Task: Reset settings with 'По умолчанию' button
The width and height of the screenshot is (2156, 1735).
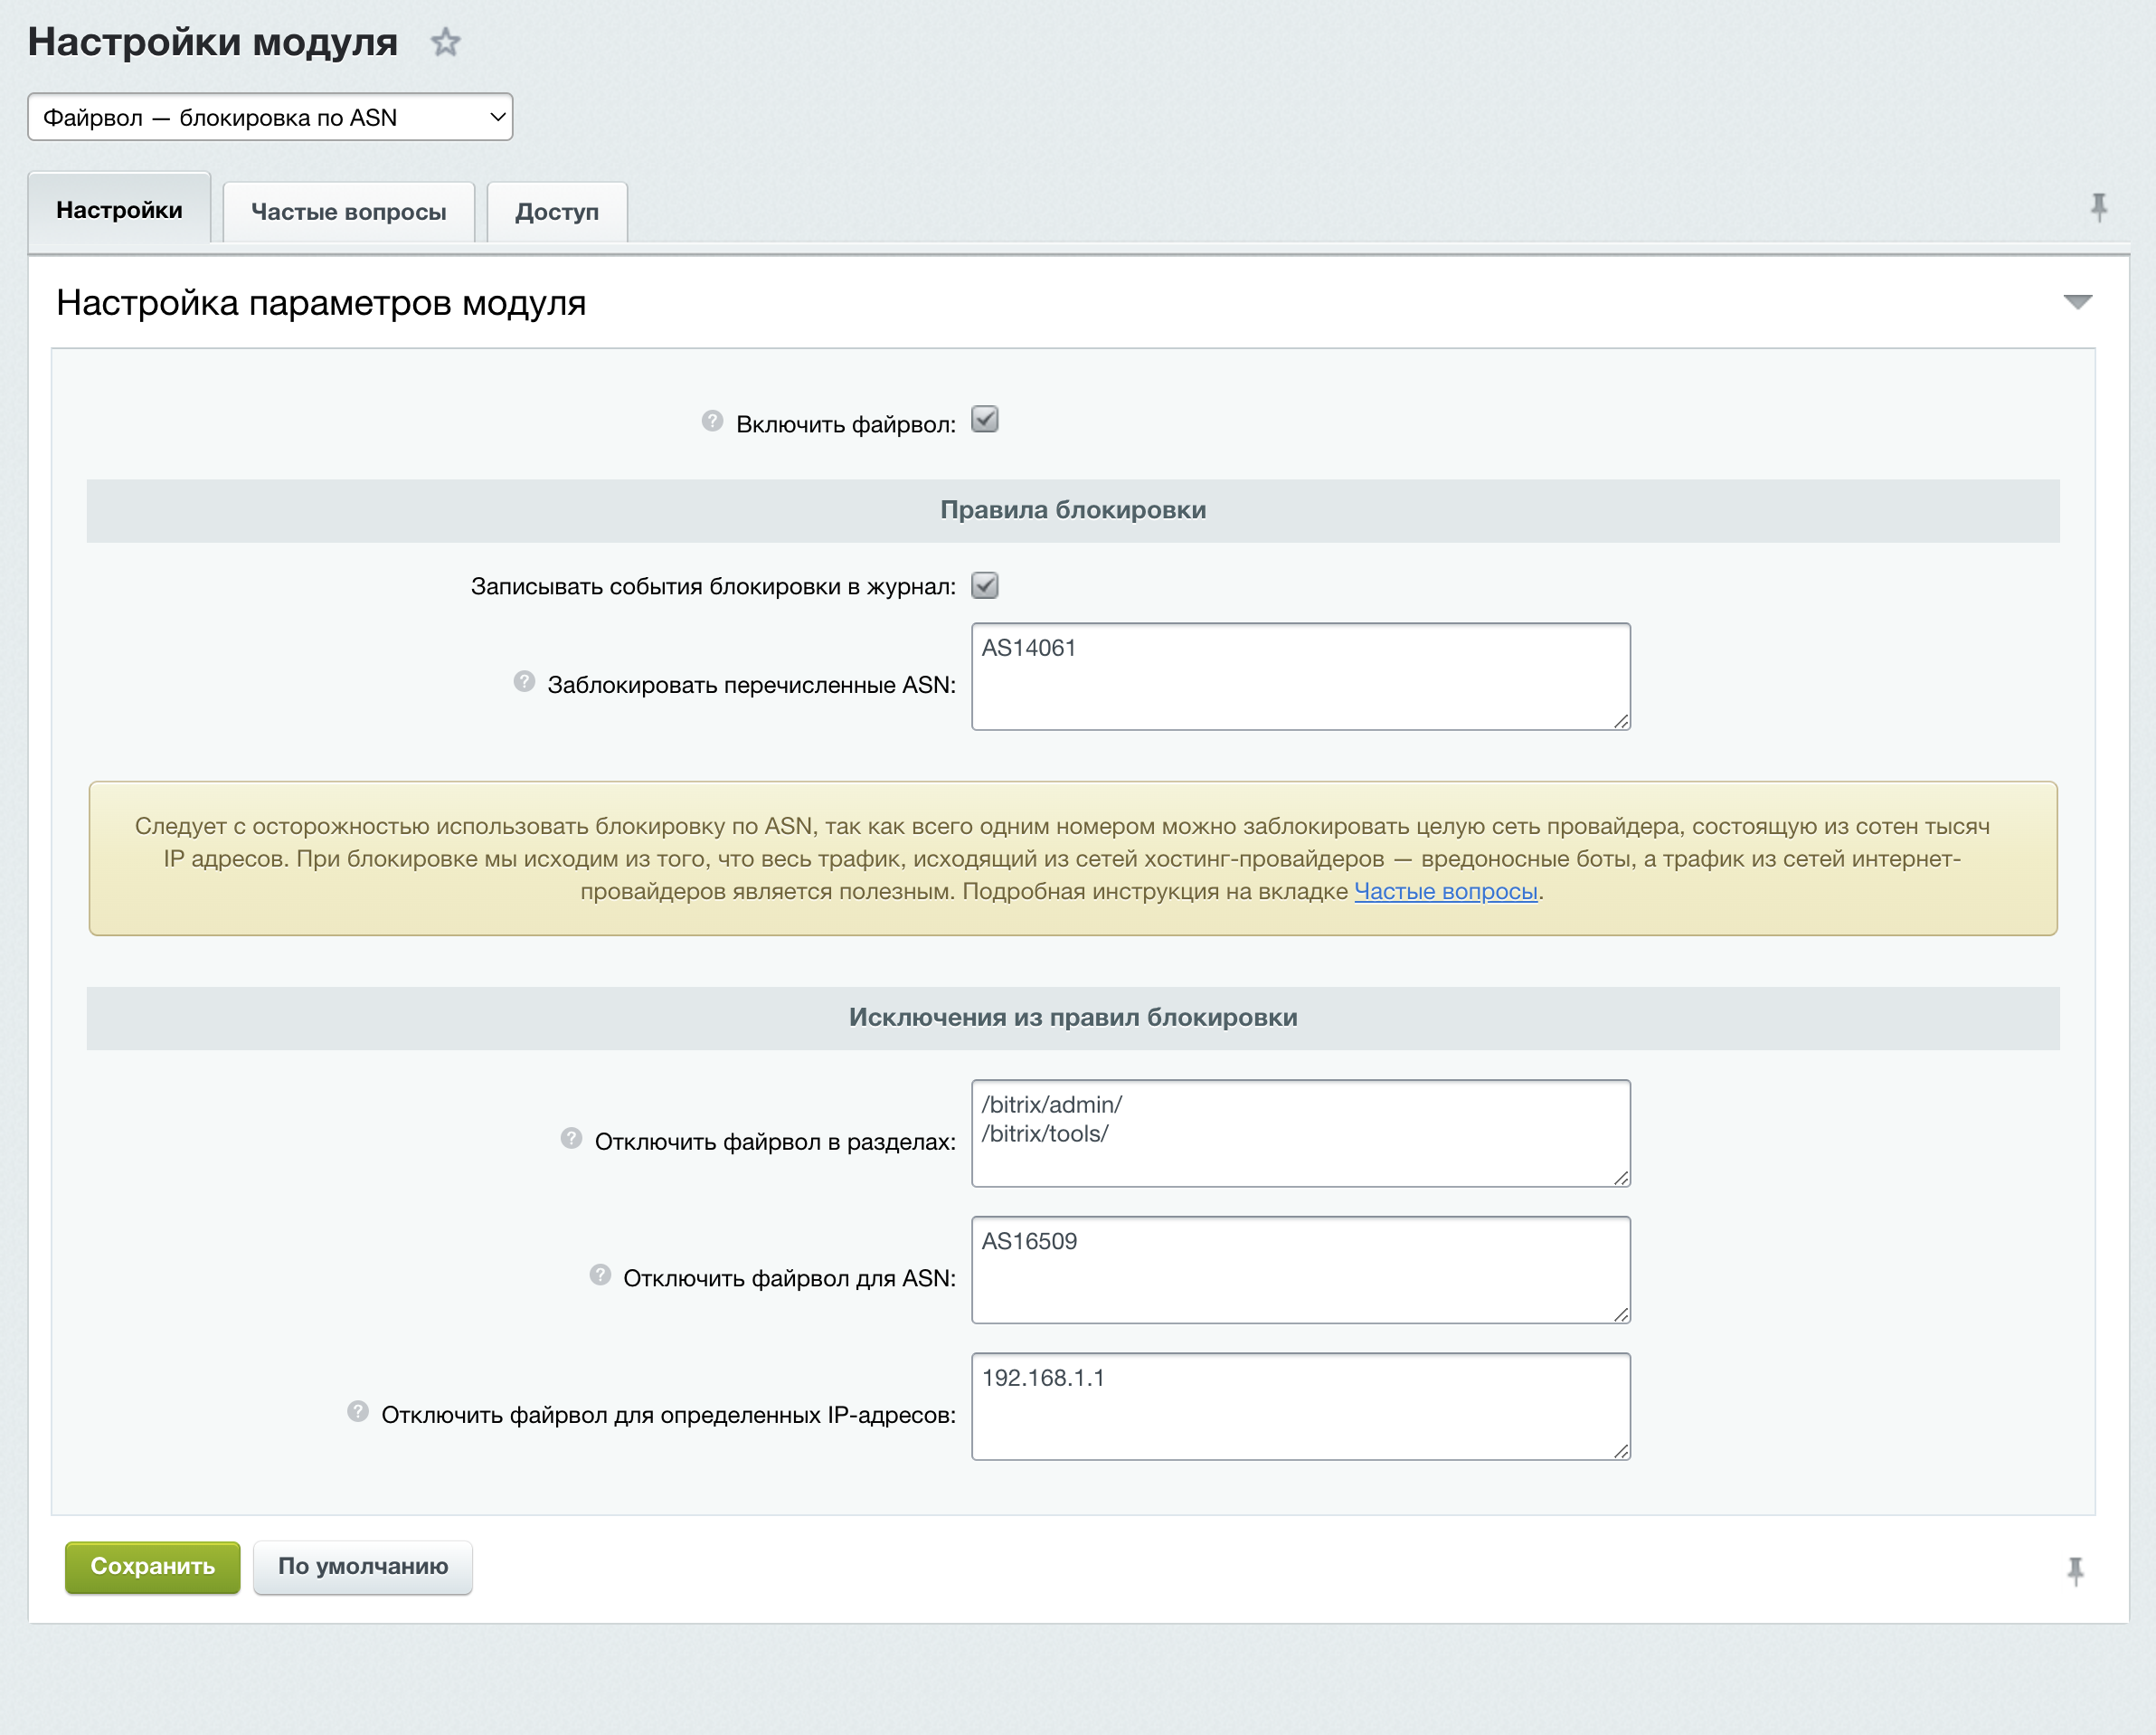Action: [363, 1566]
